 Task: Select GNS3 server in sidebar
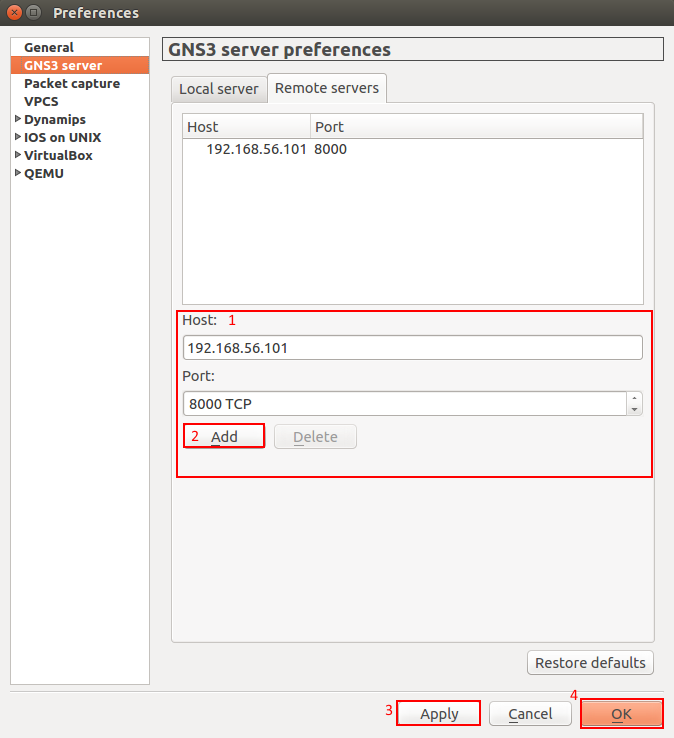point(80,65)
